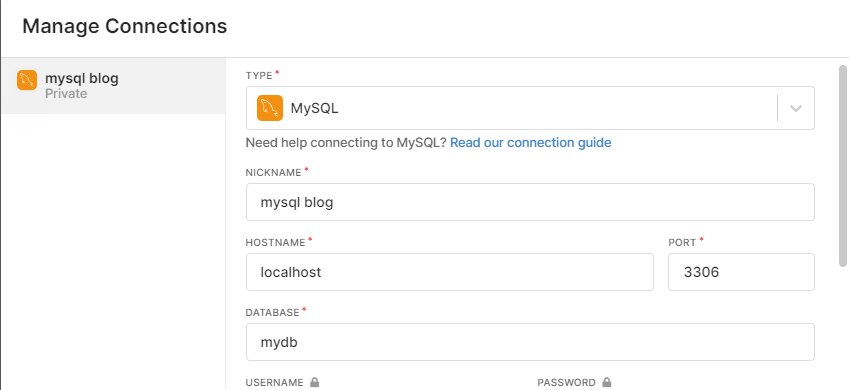
Task: Click the Need help connecting to MySQL text
Action: click(346, 142)
